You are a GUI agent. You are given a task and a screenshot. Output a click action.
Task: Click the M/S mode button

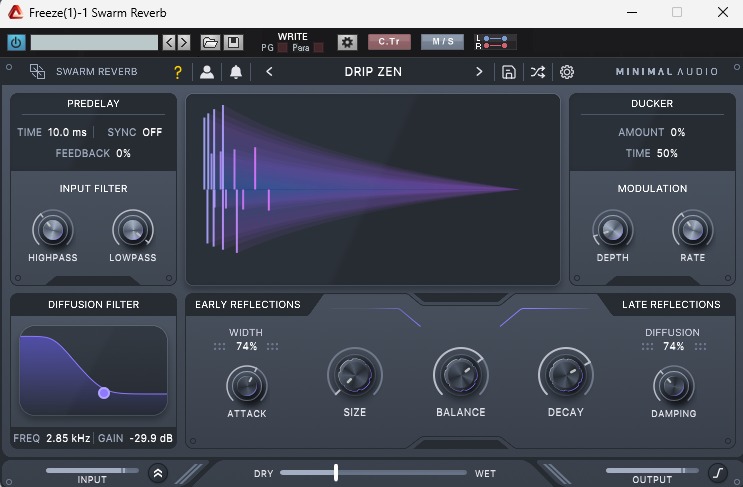tap(443, 42)
